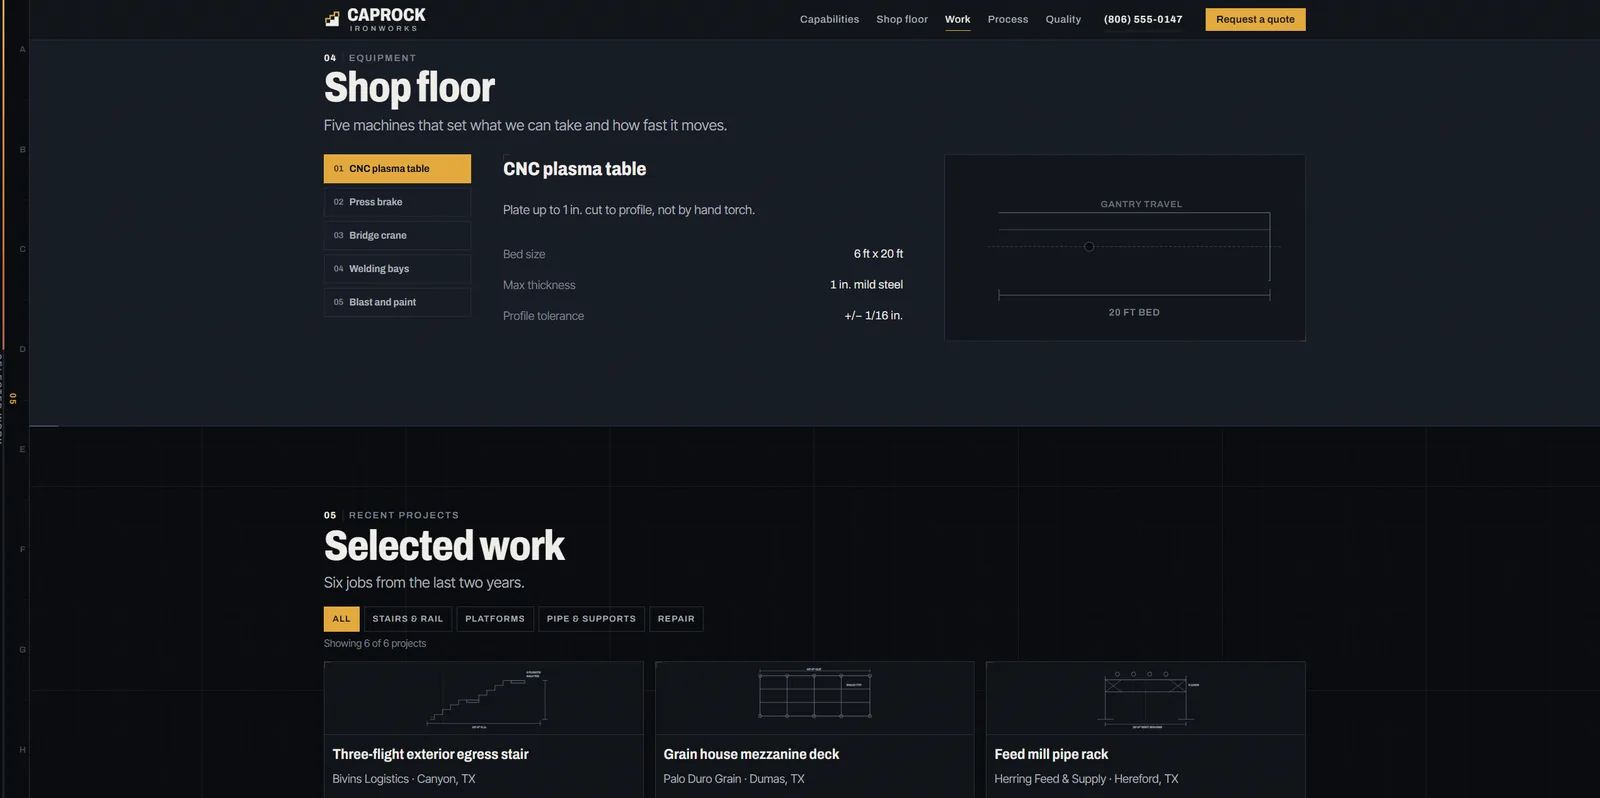Viewport: 1600px width, 798px height.
Task: Filter projects by Repair
Action: [x=676, y=619]
